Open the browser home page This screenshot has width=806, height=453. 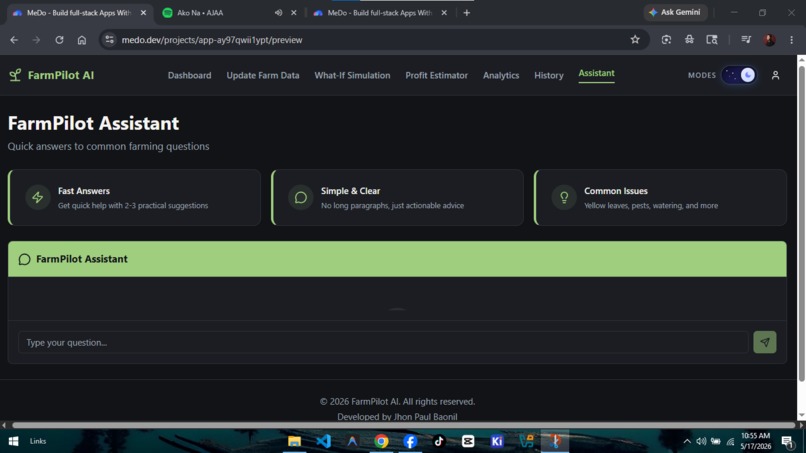82,40
